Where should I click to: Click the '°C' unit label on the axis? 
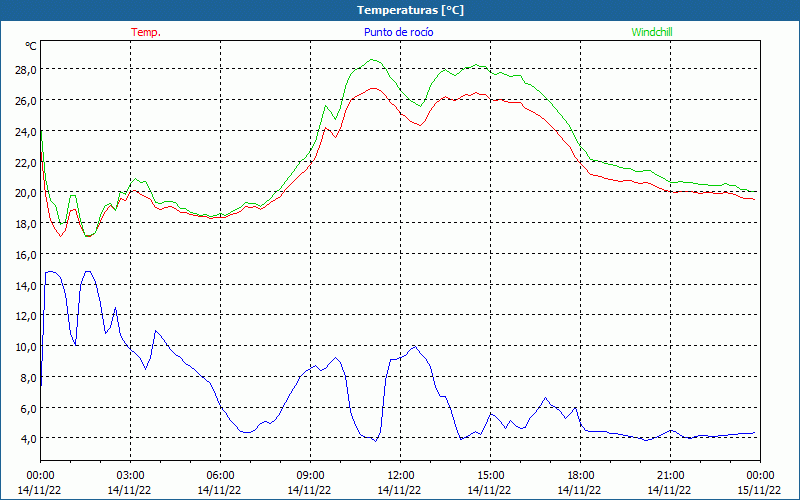point(31,46)
